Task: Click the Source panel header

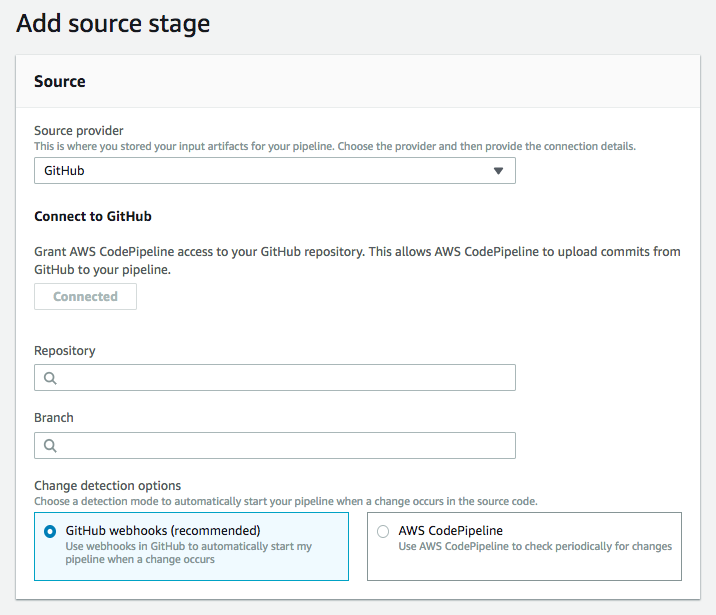Action: click(60, 82)
